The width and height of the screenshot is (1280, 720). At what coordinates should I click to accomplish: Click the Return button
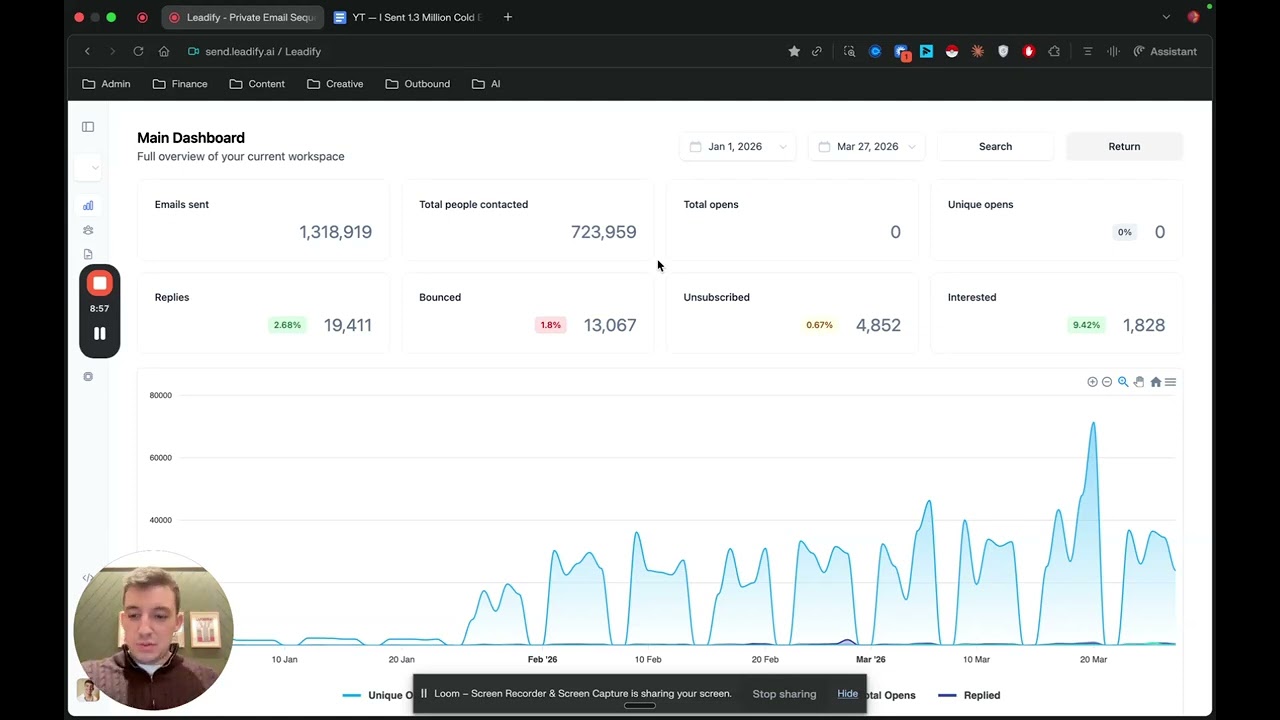[1124, 146]
